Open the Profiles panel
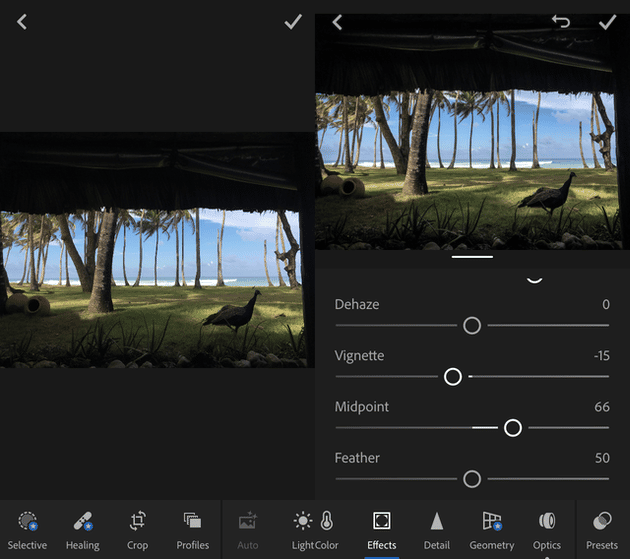630x559 pixels. click(192, 530)
